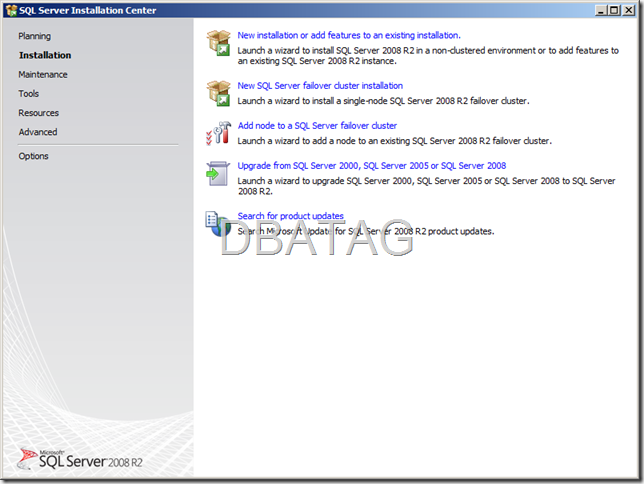Screen dimensions: 644x484
Task: Click the add node wrench tools icon
Action: point(218,133)
